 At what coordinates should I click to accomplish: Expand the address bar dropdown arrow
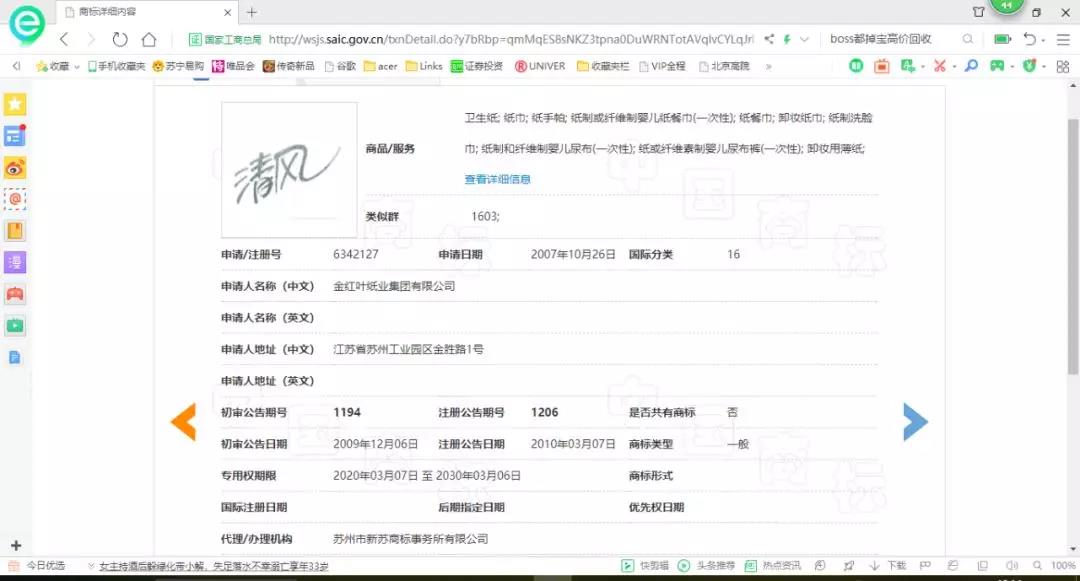(804, 39)
